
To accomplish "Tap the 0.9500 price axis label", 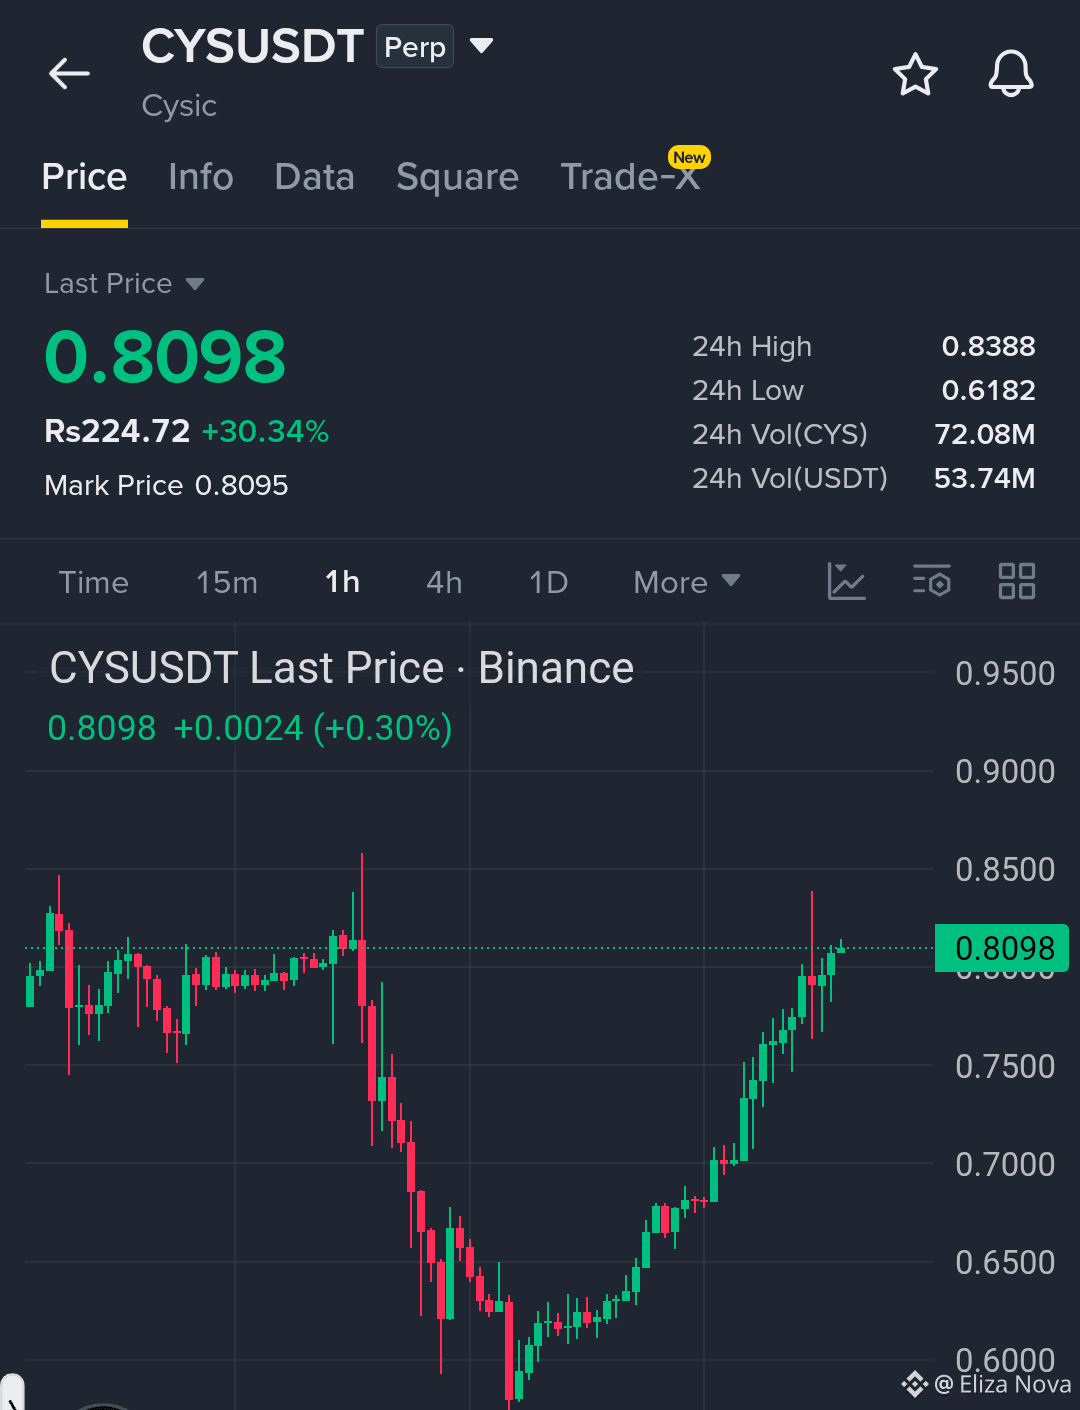I will click(1005, 674).
